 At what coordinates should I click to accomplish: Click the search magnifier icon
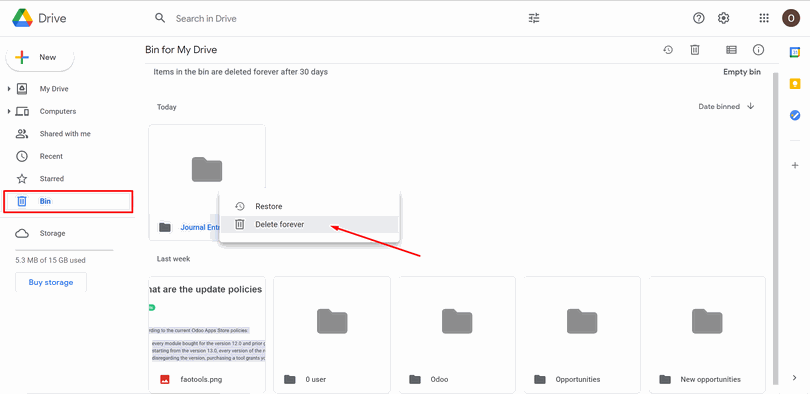point(160,18)
